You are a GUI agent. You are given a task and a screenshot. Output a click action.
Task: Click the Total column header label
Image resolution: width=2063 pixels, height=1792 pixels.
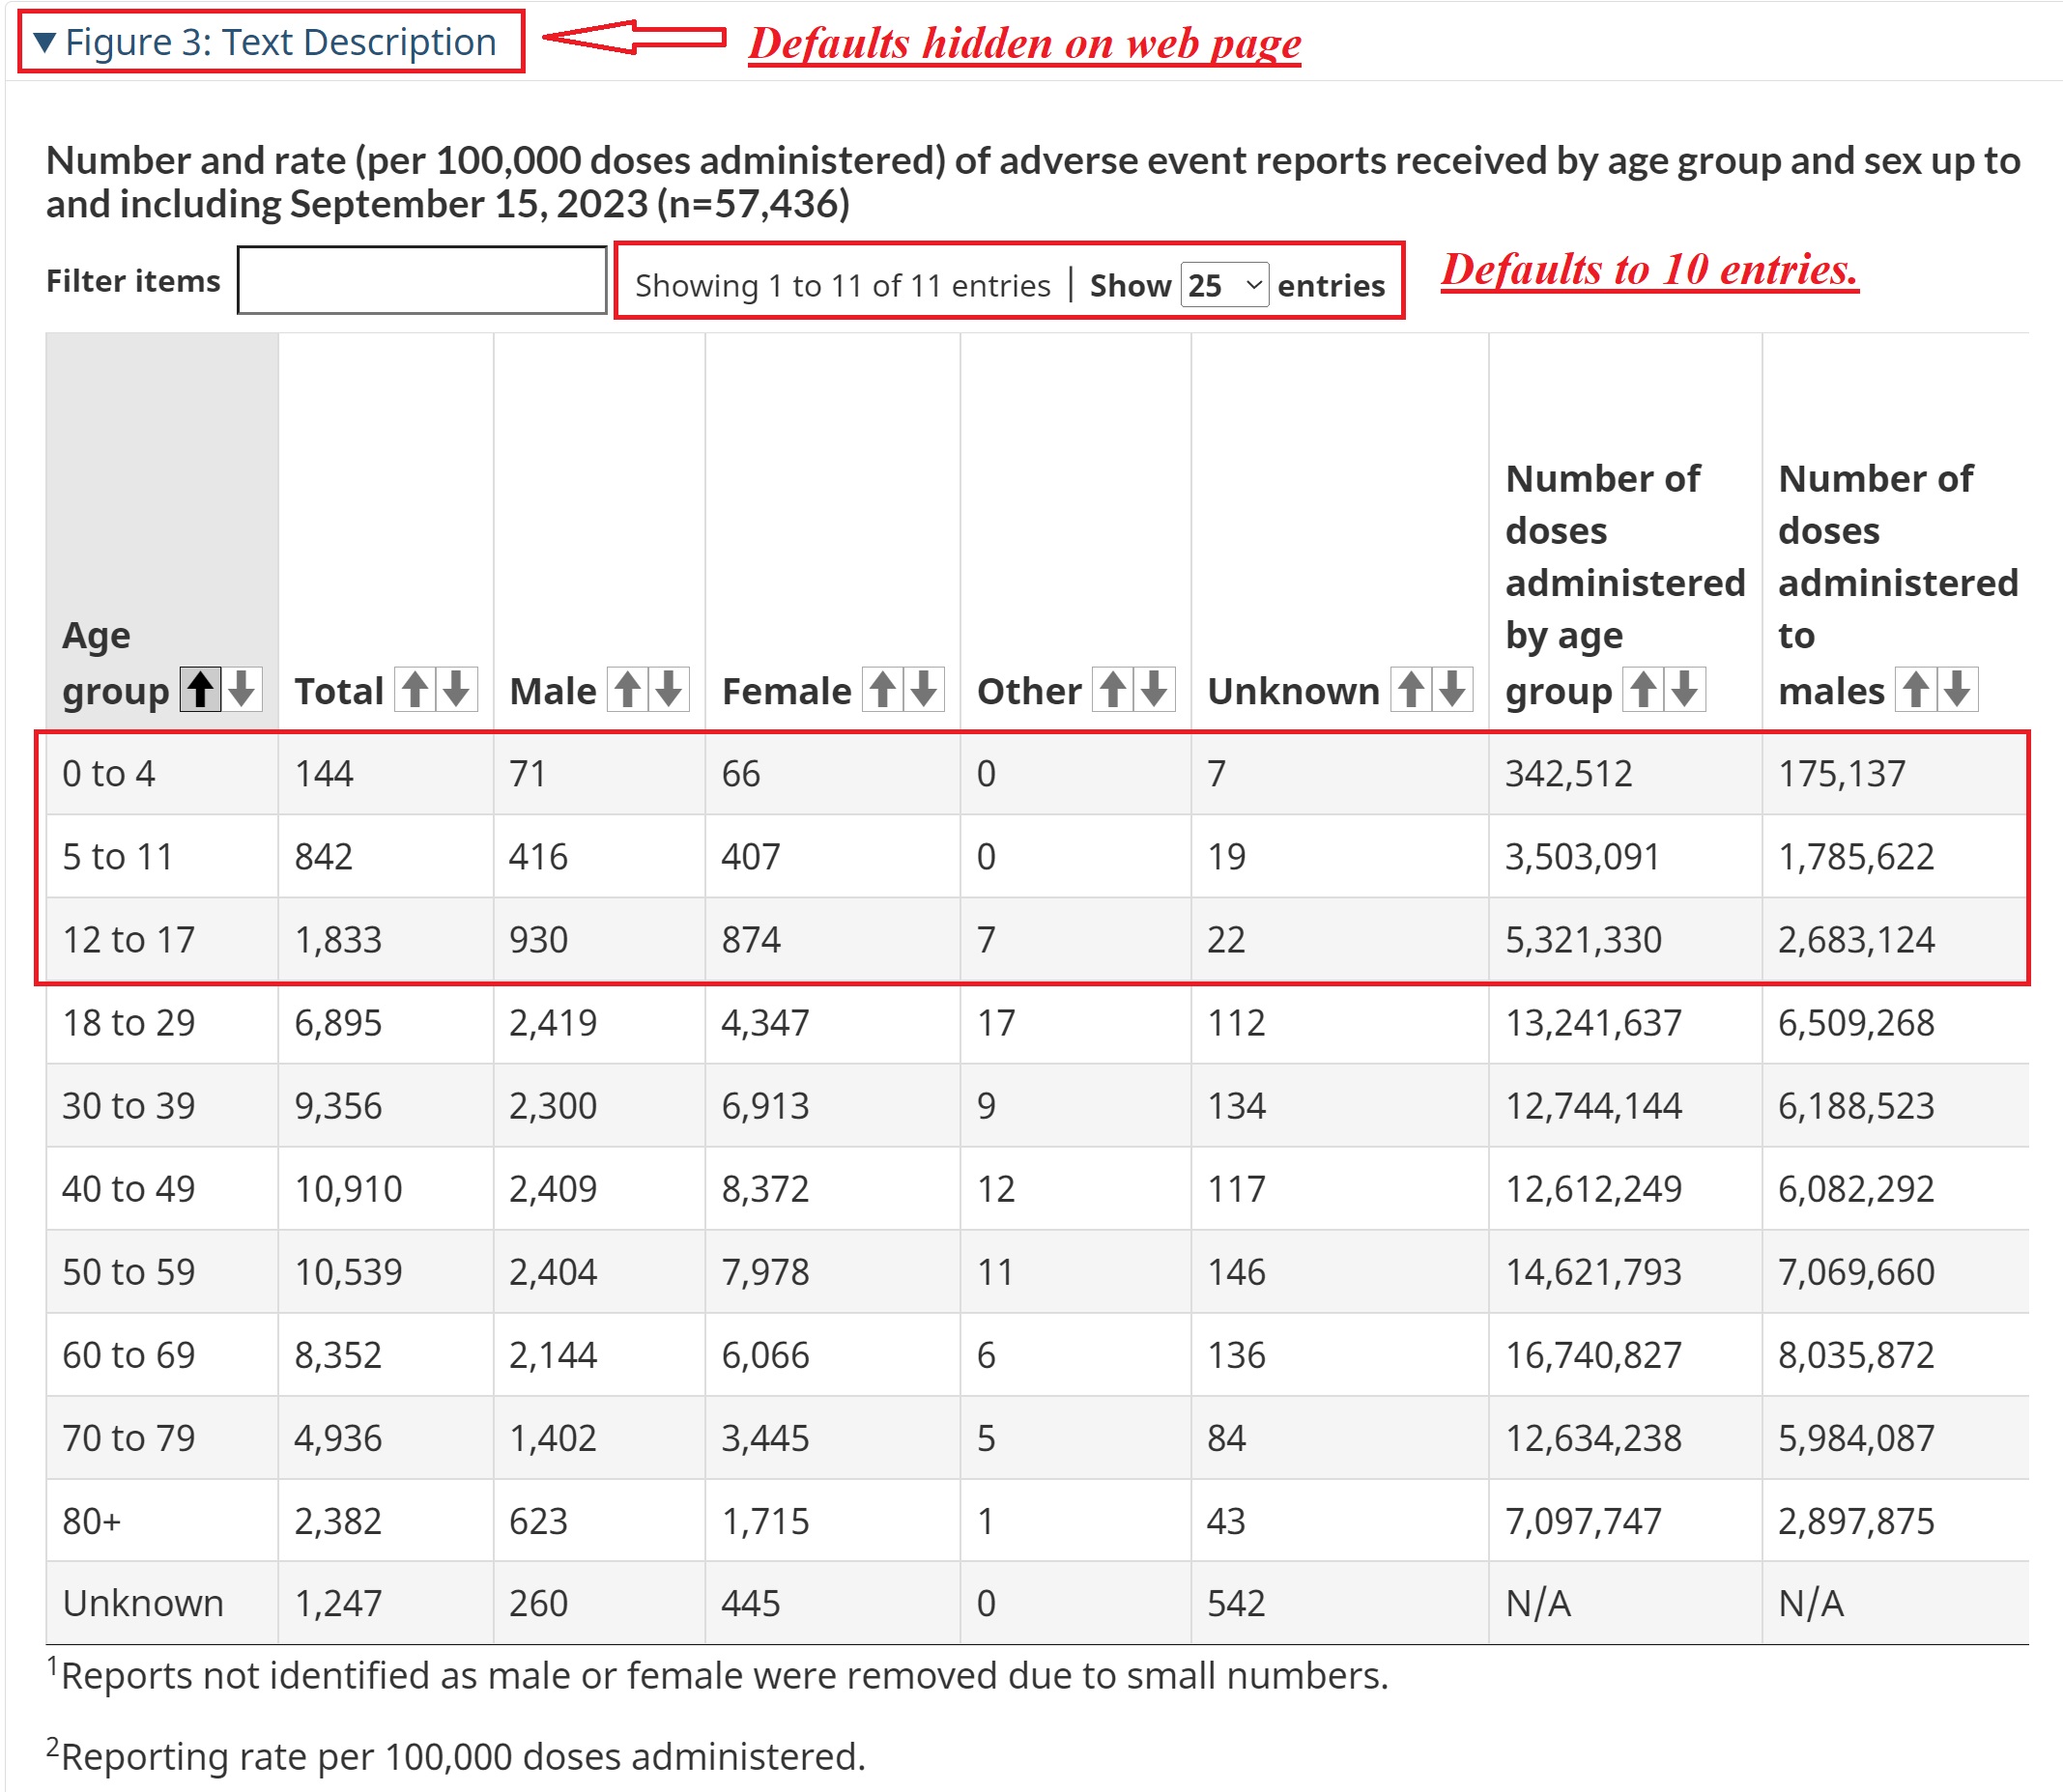339,691
